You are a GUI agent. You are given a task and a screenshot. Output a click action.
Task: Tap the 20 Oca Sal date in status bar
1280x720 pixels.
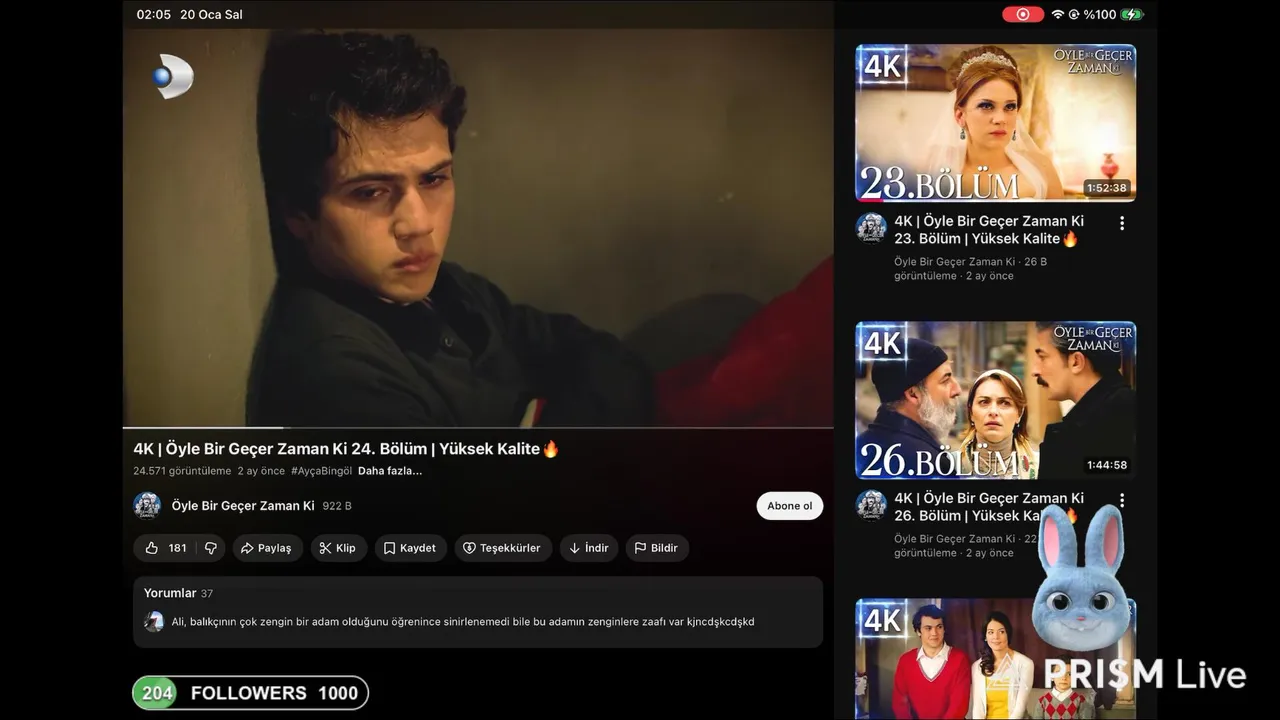tap(211, 14)
